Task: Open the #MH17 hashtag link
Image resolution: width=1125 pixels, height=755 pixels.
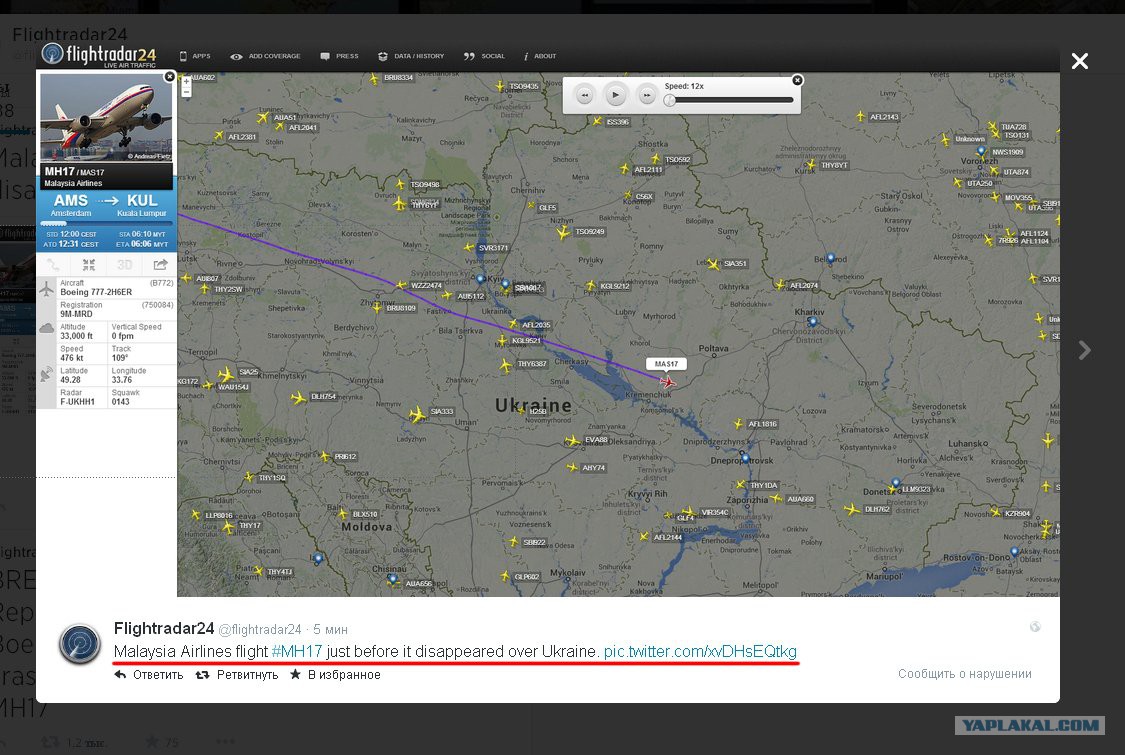Action: click(x=296, y=652)
